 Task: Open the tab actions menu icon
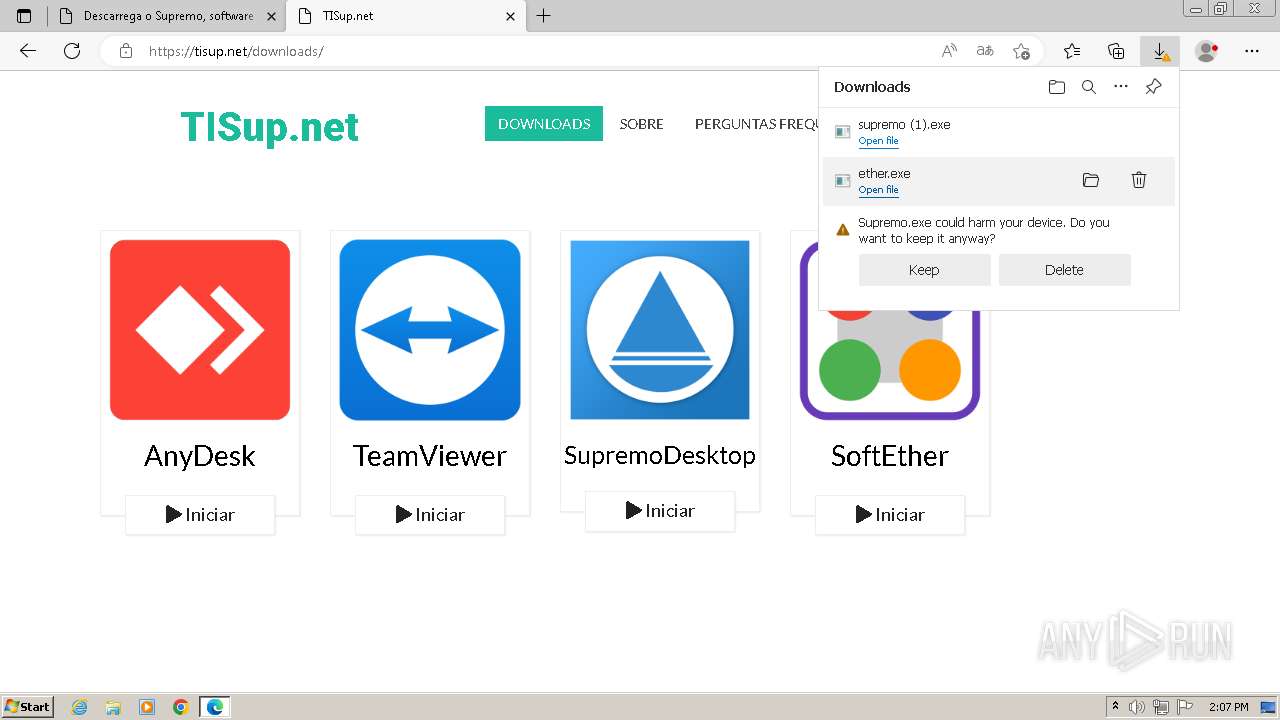tap(24, 16)
